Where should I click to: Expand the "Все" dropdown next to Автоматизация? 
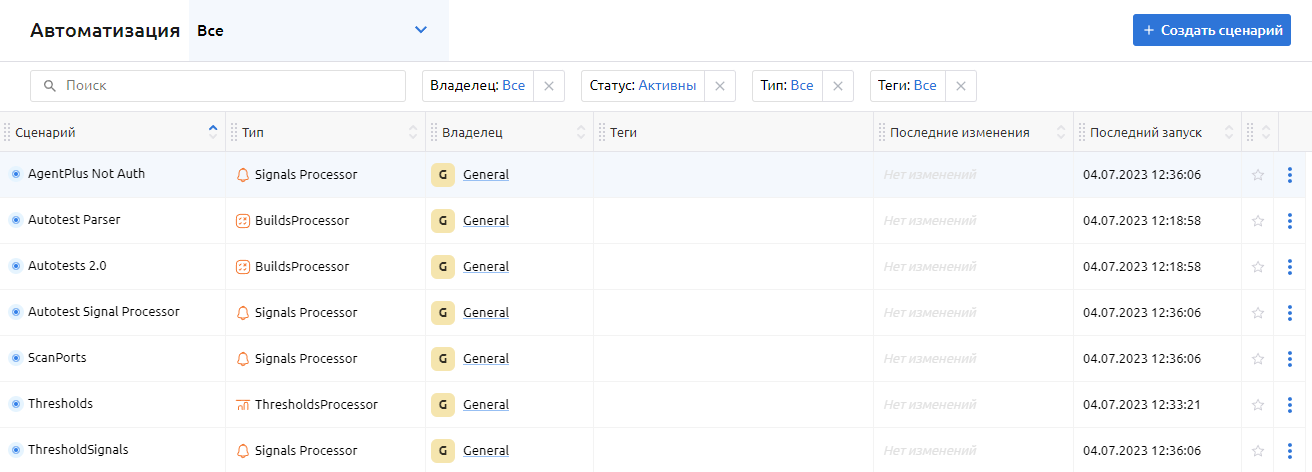click(x=318, y=31)
